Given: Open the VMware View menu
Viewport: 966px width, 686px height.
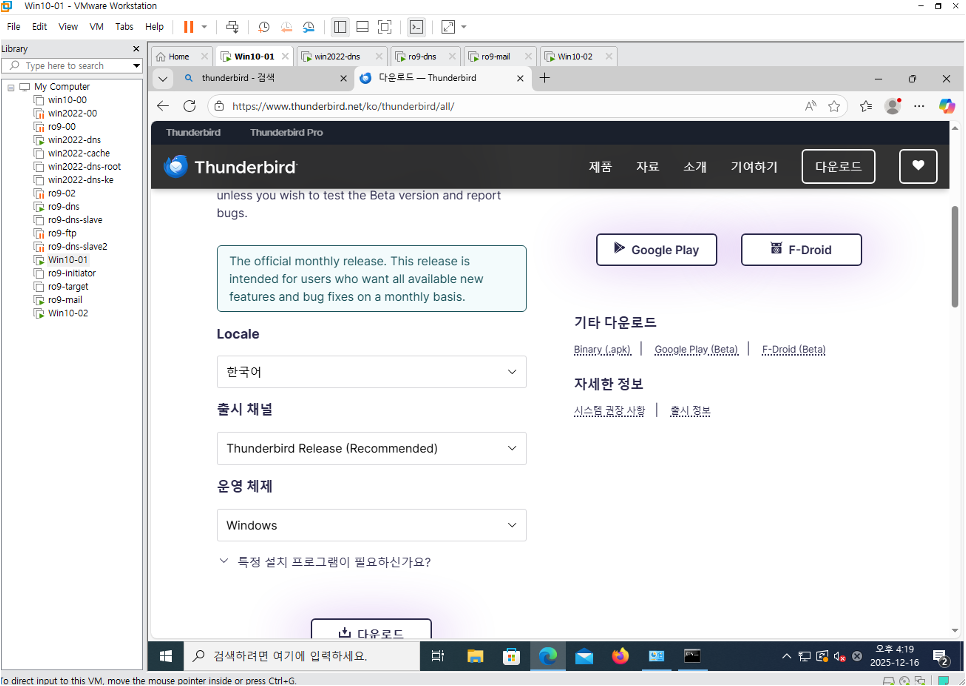Looking at the screenshot, I should point(68,26).
